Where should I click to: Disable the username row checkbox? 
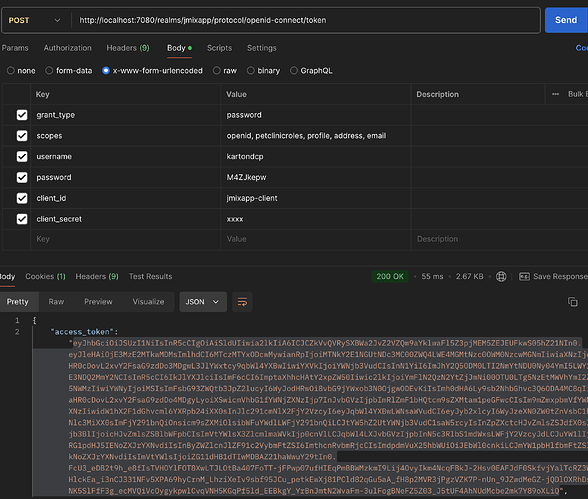tap(22, 157)
